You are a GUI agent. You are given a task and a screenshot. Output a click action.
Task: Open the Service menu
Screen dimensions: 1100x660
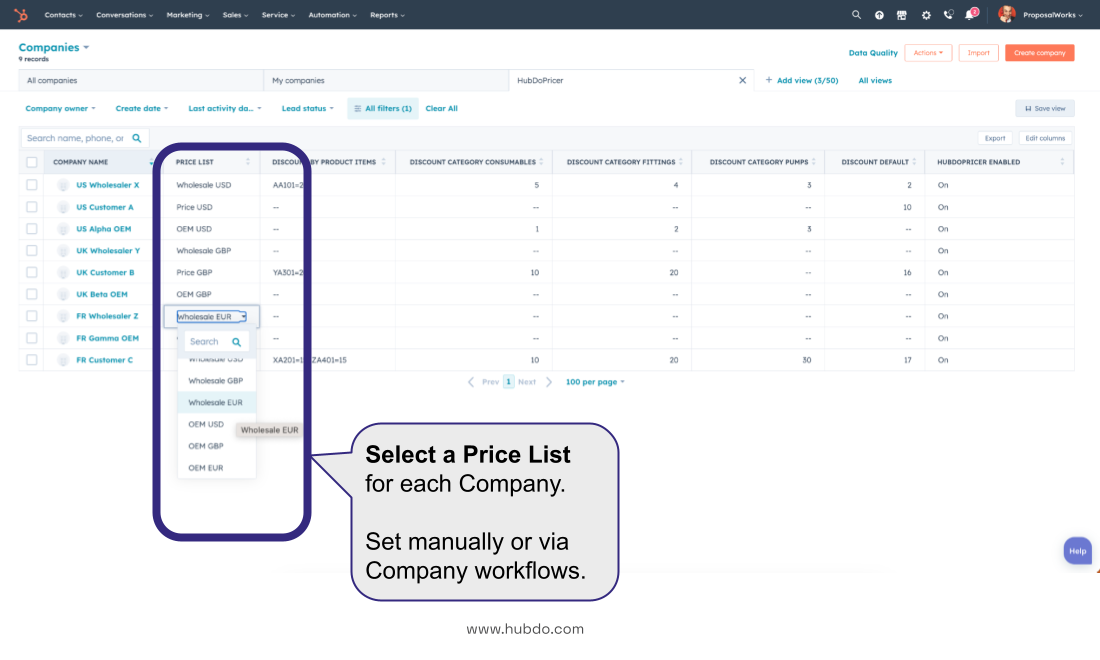278,15
